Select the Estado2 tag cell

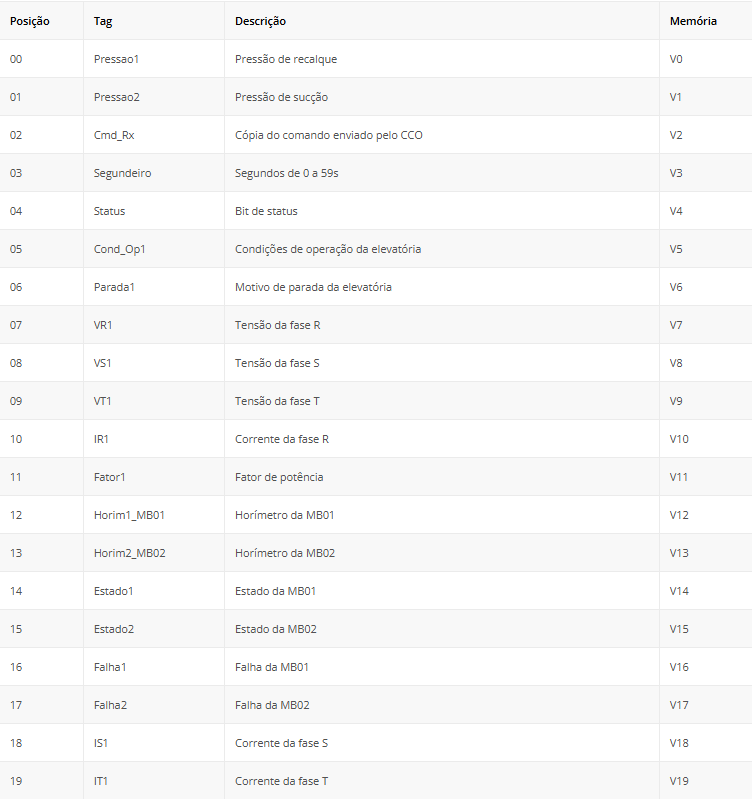pos(114,629)
